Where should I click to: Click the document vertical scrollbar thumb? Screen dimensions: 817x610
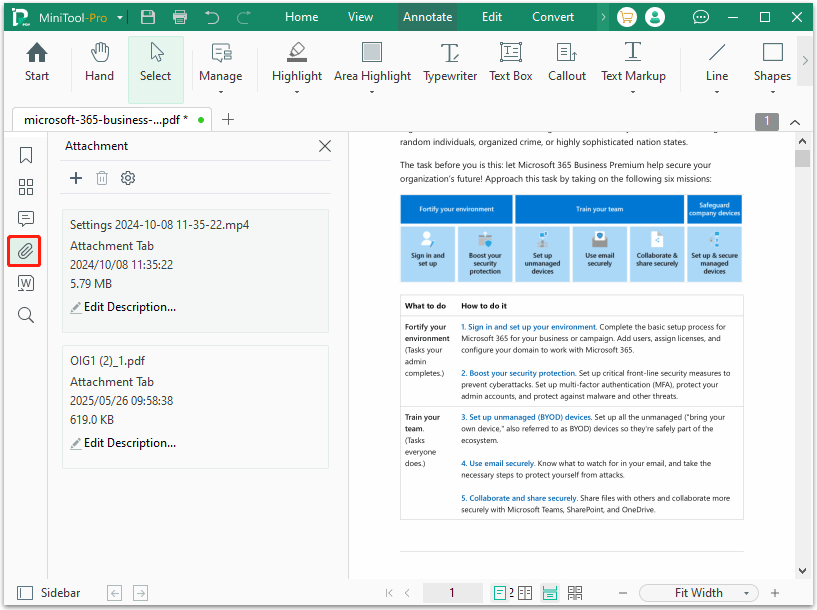(x=802, y=158)
